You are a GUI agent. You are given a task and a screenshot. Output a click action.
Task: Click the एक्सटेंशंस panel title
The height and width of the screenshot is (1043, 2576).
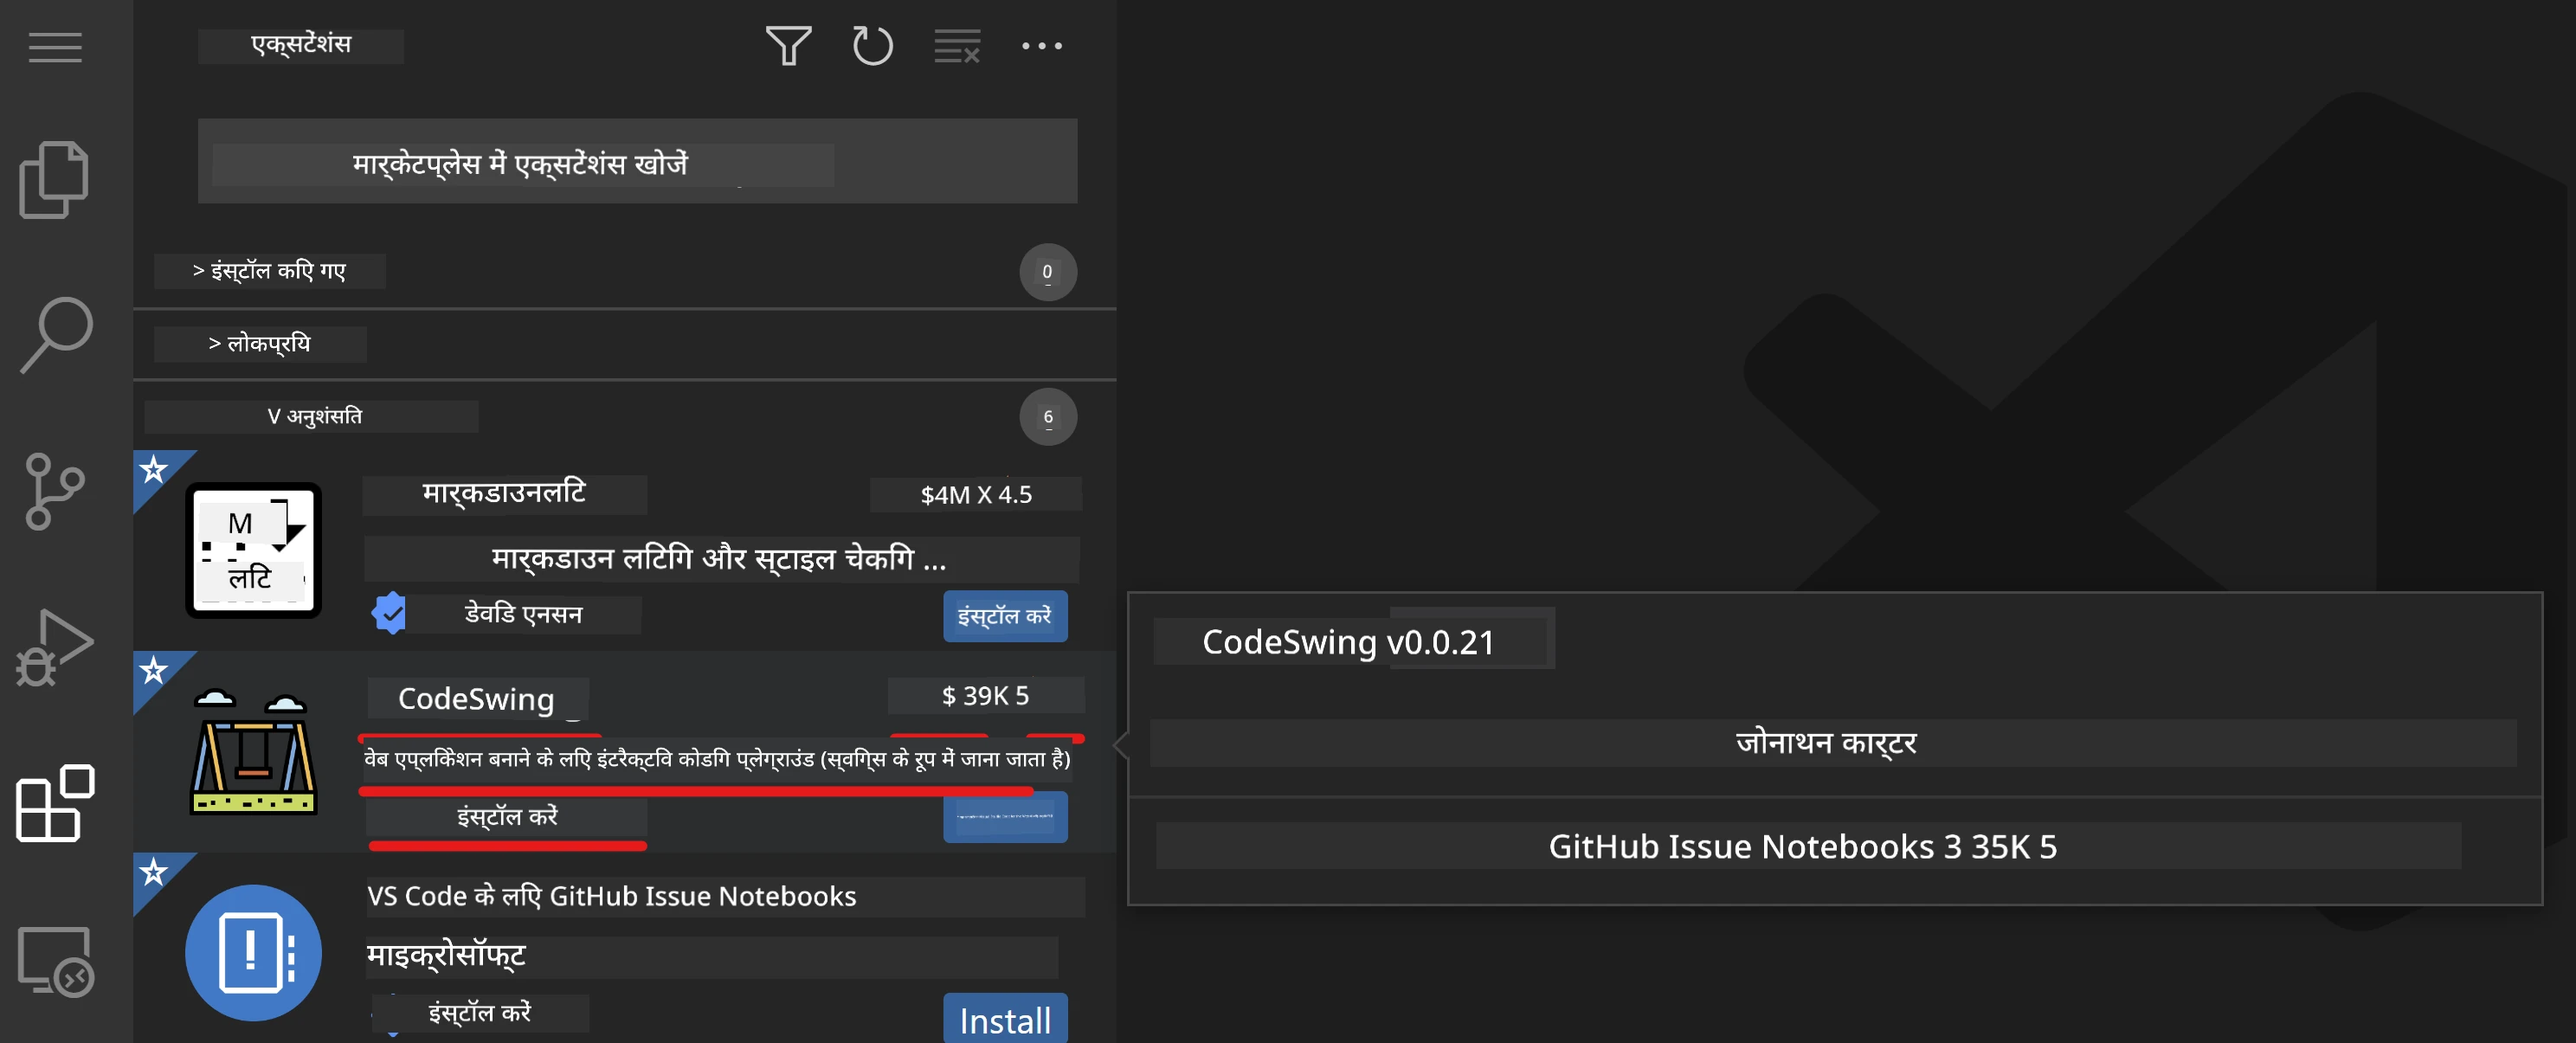[301, 45]
